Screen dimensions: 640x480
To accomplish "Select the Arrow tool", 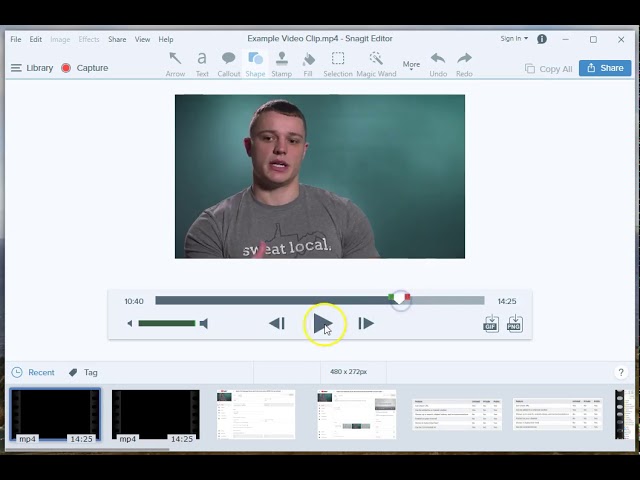I will [x=175, y=64].
